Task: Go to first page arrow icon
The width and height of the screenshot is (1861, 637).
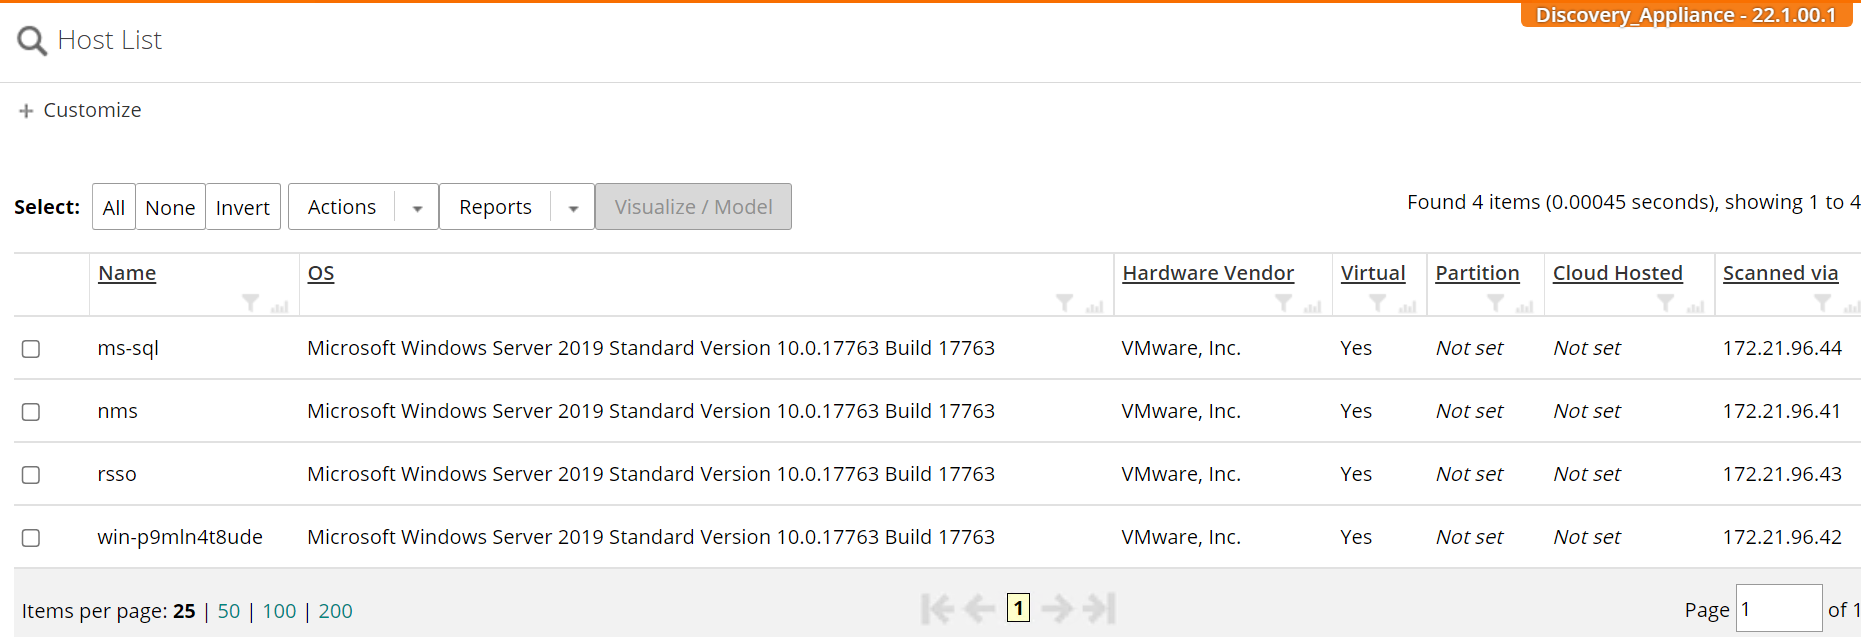Action: [937, 608]
